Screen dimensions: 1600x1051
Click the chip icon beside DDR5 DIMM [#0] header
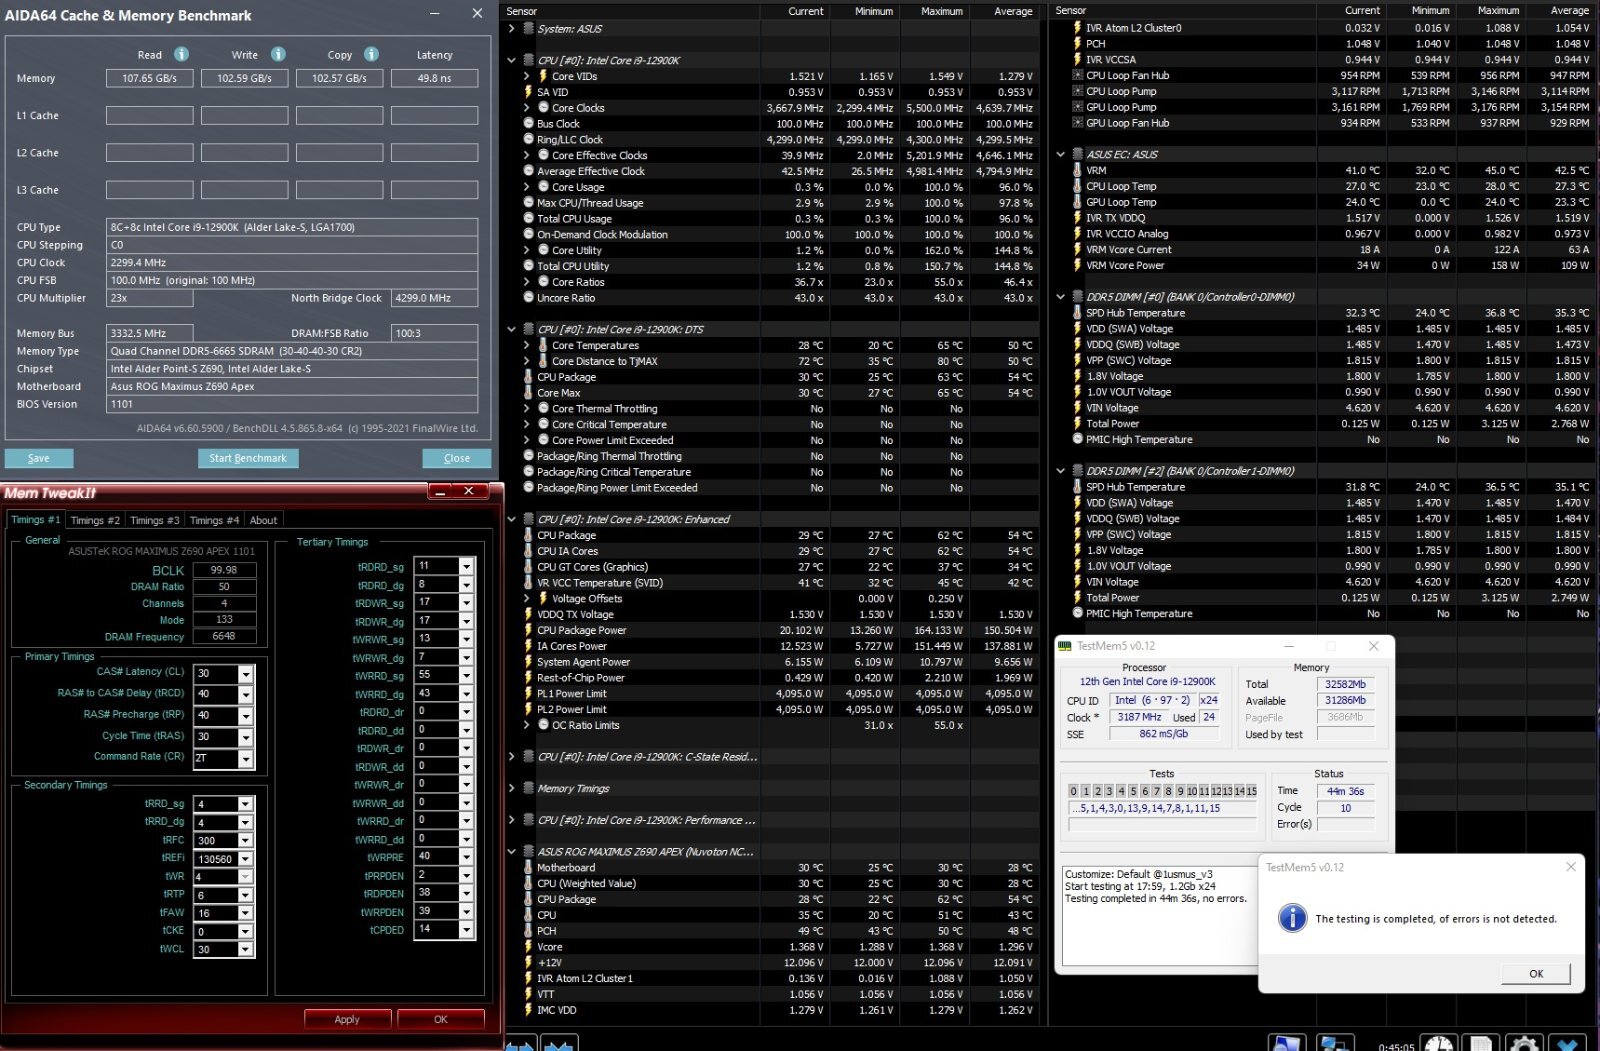click(x=1077, y=297)
